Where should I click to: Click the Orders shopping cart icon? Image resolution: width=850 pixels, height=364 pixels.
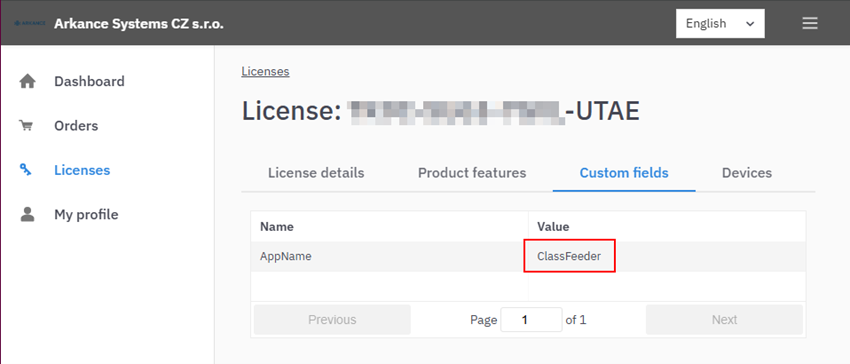coord(26,126)
